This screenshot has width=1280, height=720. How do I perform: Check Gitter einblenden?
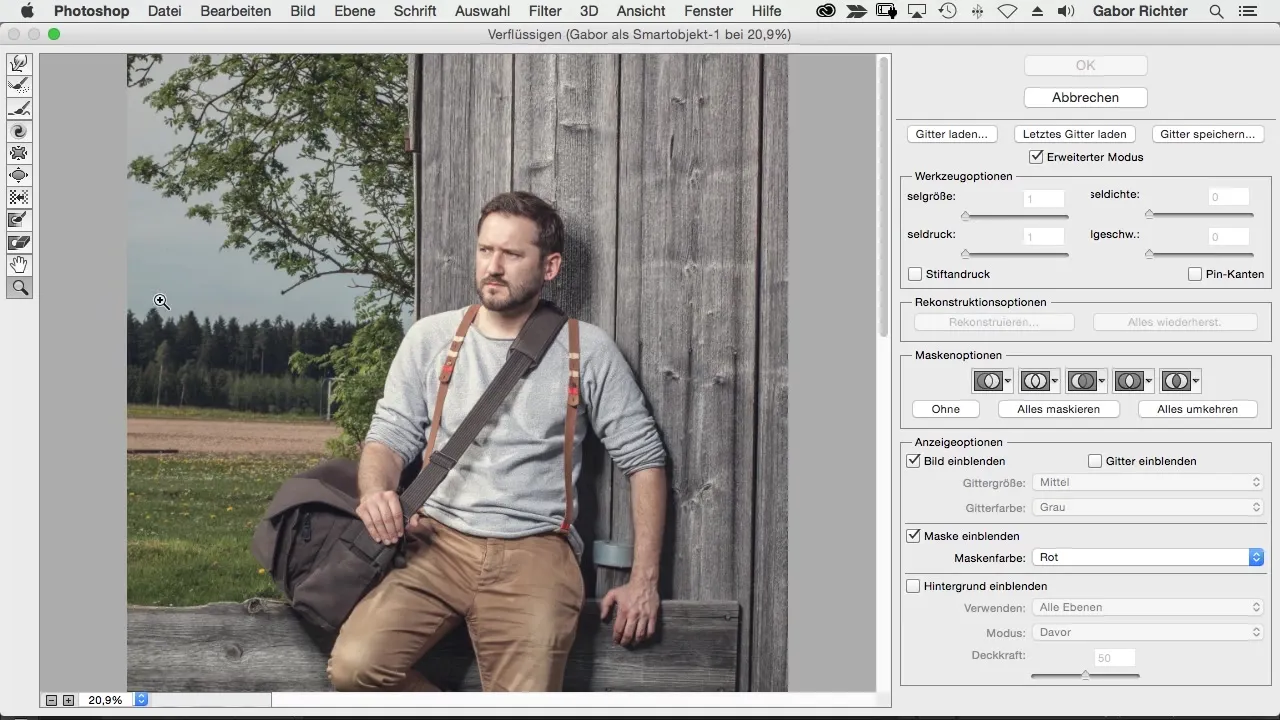click(1095, 461)
